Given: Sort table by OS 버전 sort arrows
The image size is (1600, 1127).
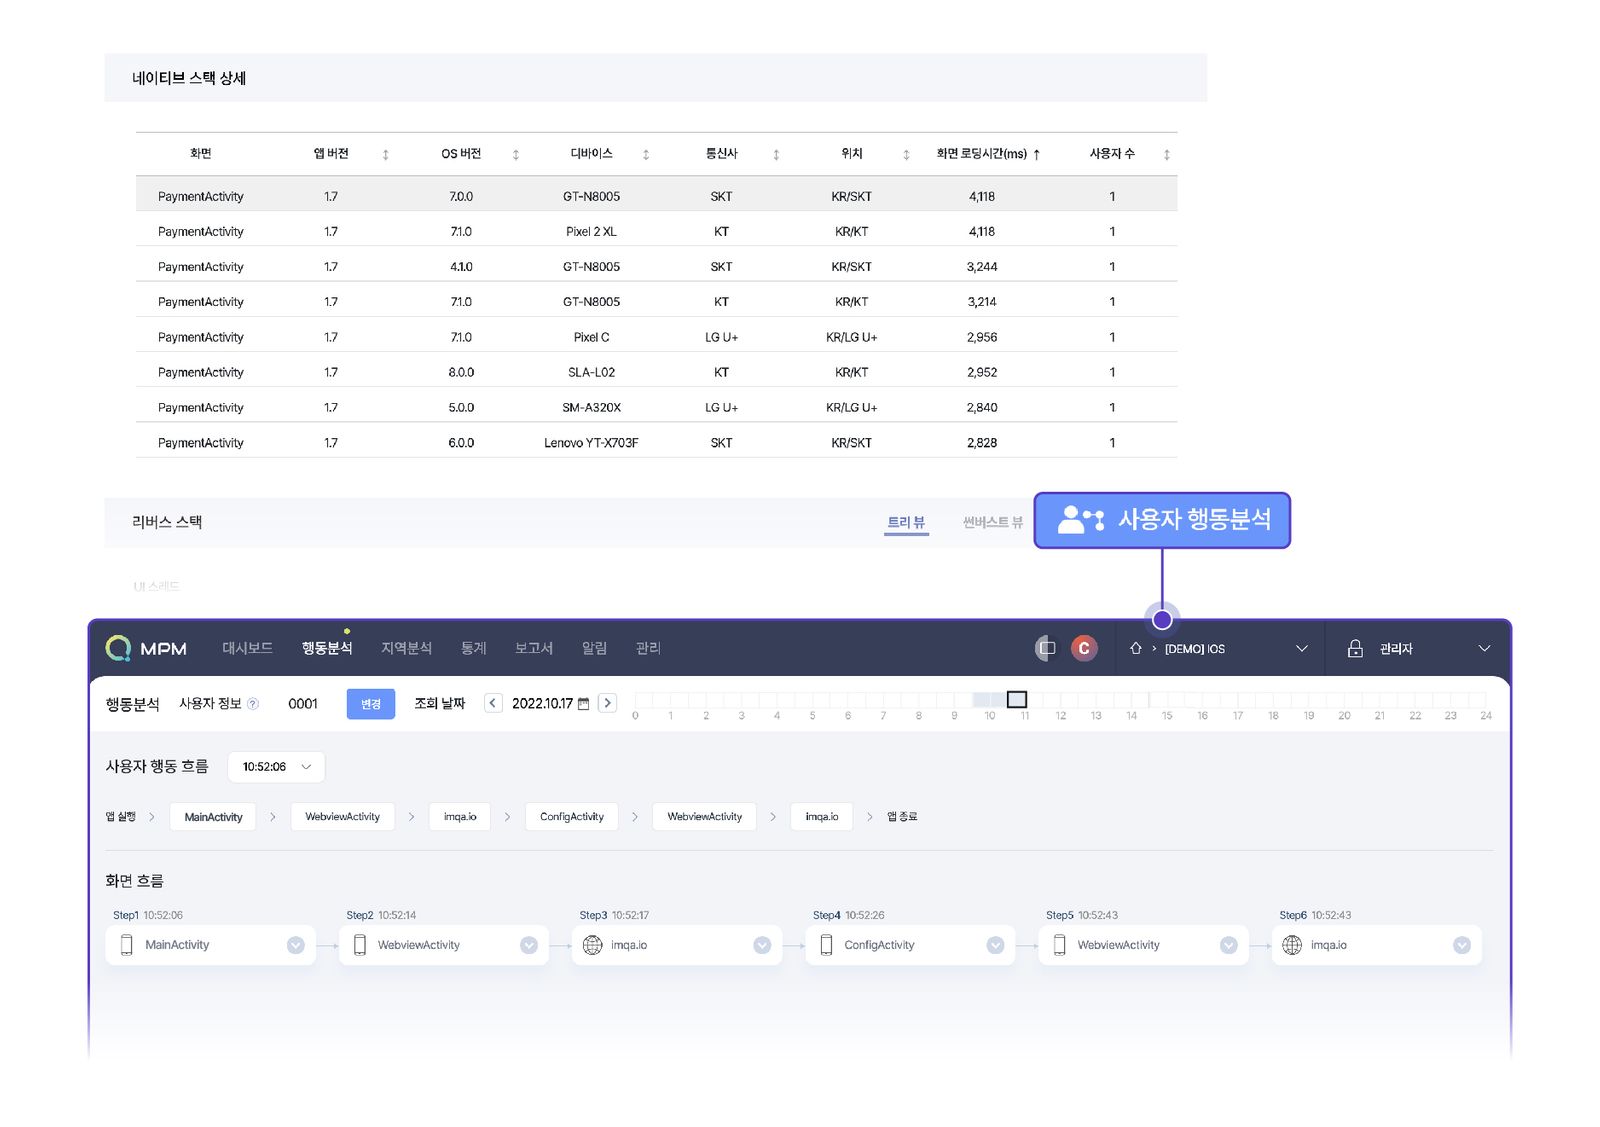Looking at the screenshot, I should click(x=515, y=154).
